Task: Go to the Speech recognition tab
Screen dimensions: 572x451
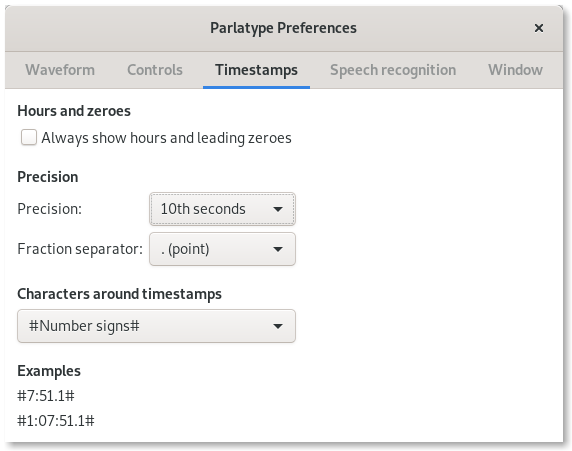Action: pyautogui.click(x=393, y=70)
